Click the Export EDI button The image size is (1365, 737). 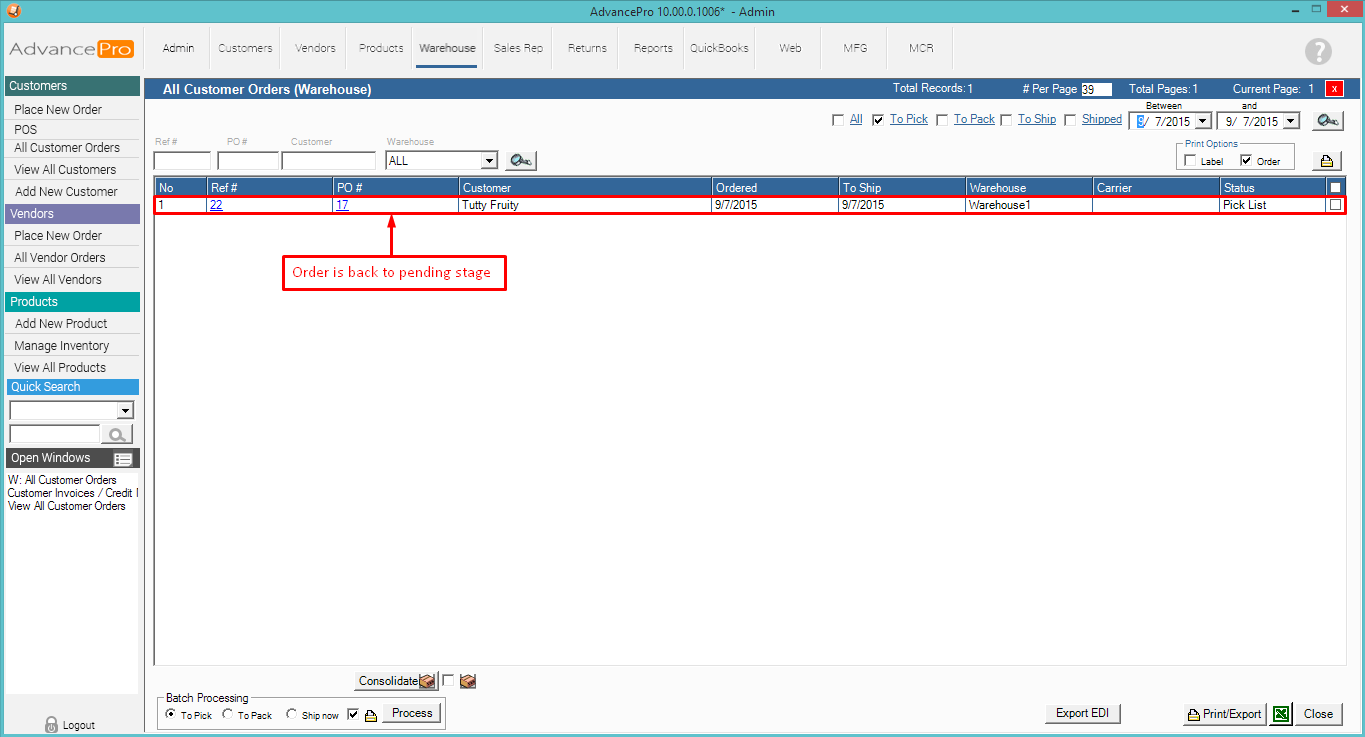[x=1084, y=713]
